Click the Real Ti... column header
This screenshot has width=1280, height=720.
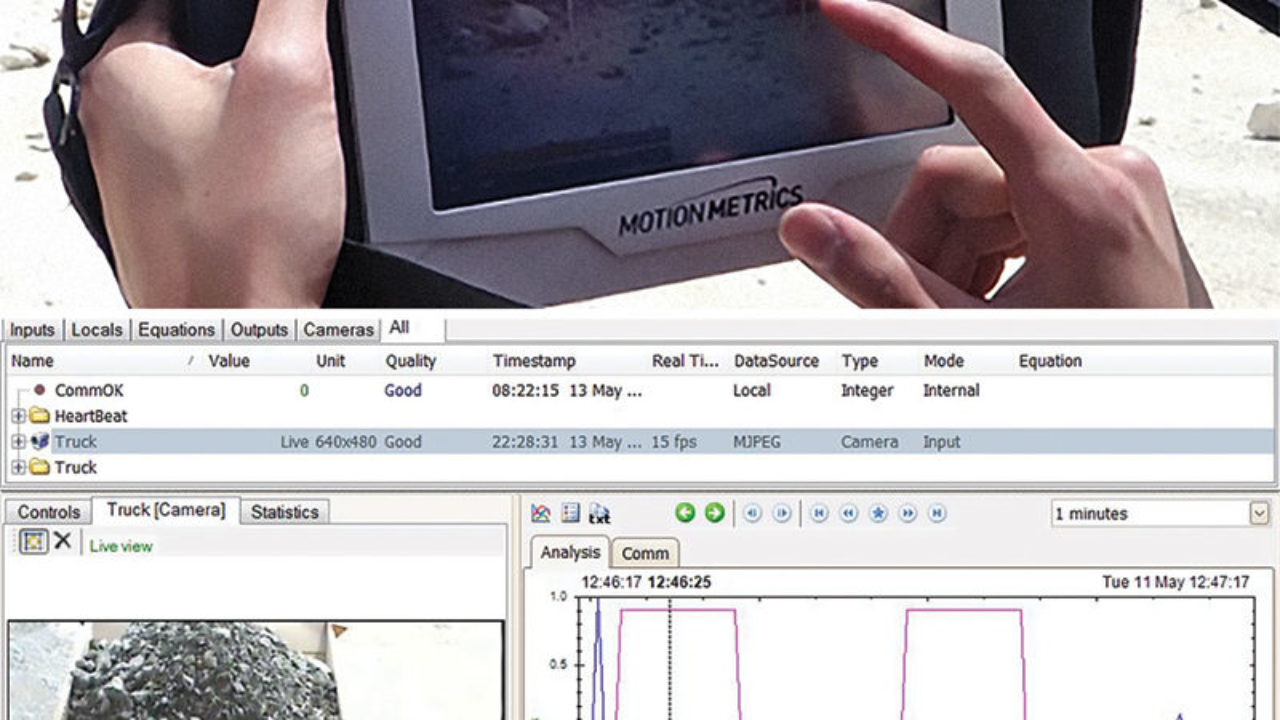685,361
